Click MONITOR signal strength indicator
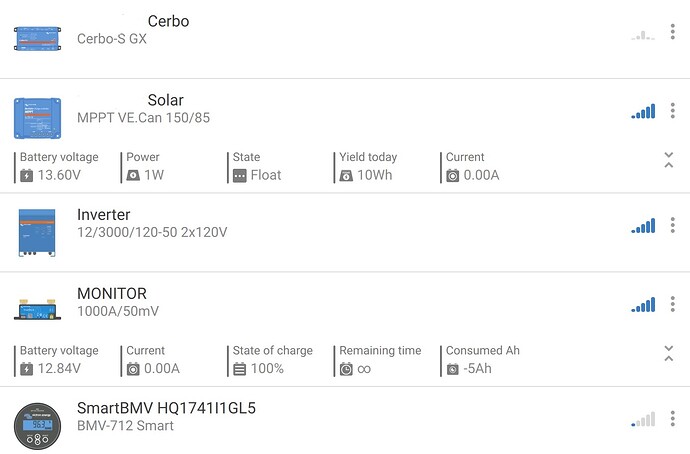 coord(643,305)
